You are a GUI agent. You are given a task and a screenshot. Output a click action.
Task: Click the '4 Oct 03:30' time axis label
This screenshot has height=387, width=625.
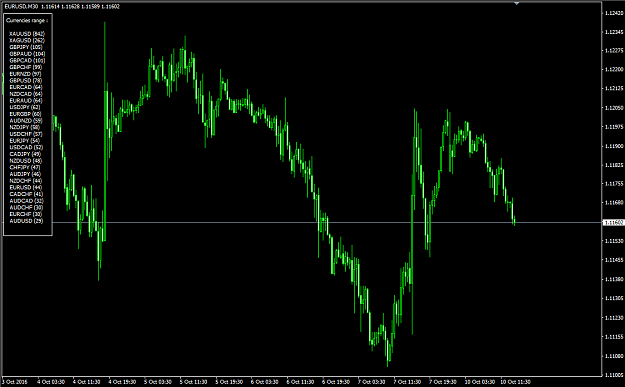(x=51, y=382)
